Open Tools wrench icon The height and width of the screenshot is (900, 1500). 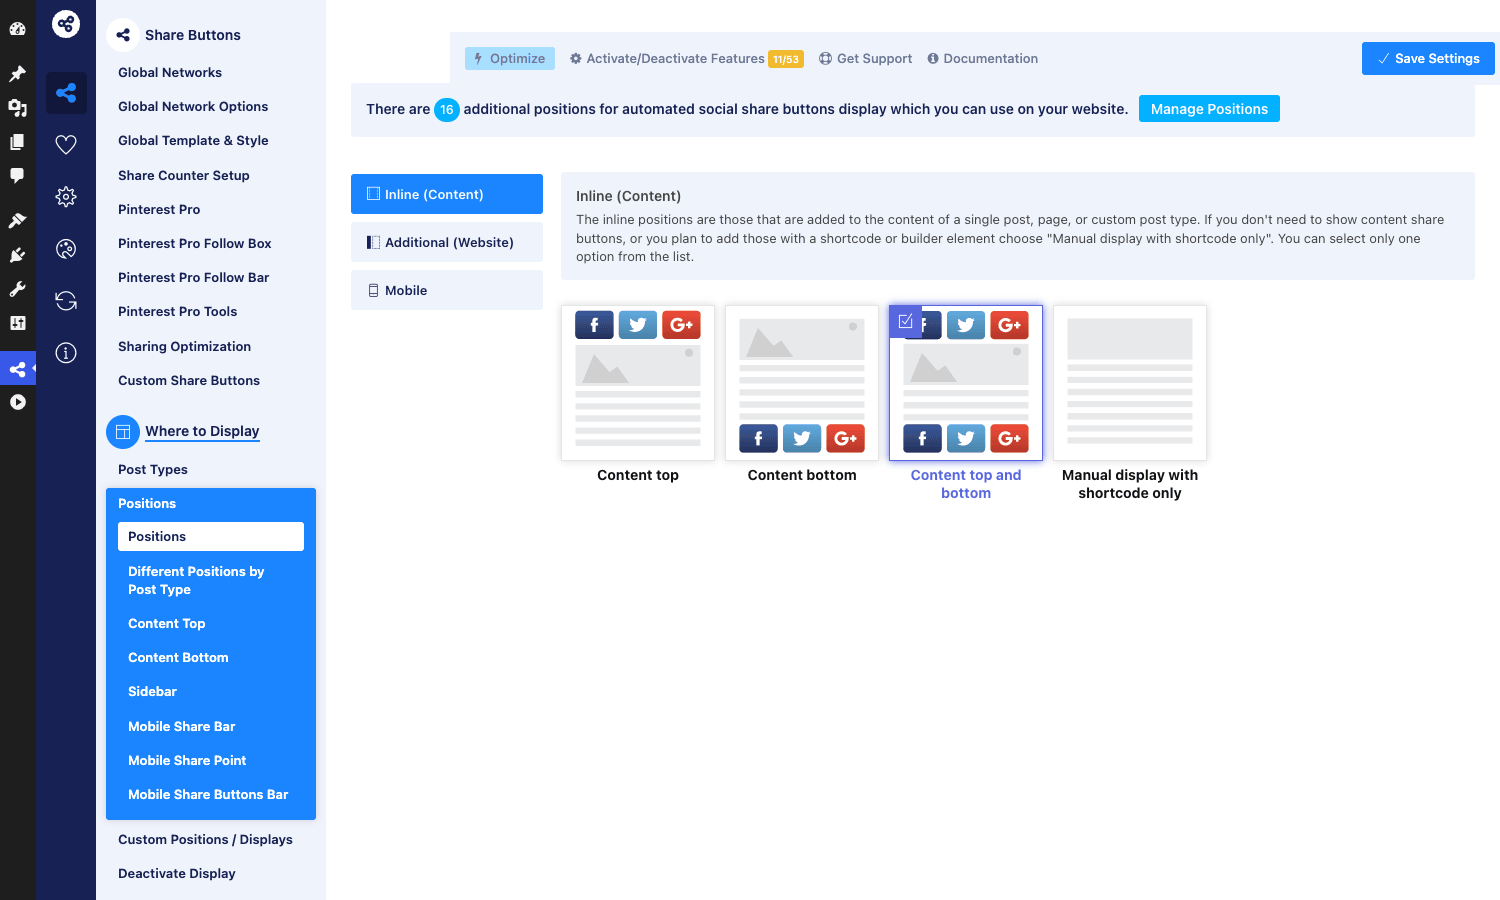pyautogui.click(x=17, y=289)
